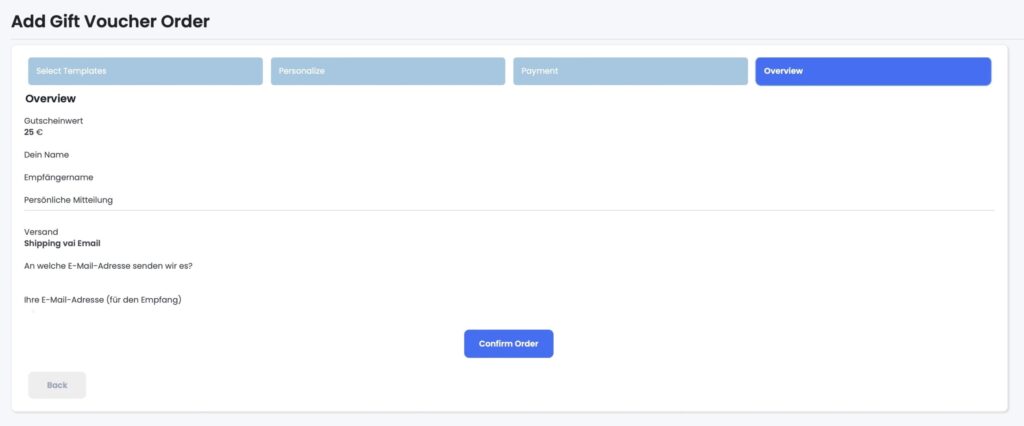
Task: Select the 25 € voucher value
Action: click(33, 132)
